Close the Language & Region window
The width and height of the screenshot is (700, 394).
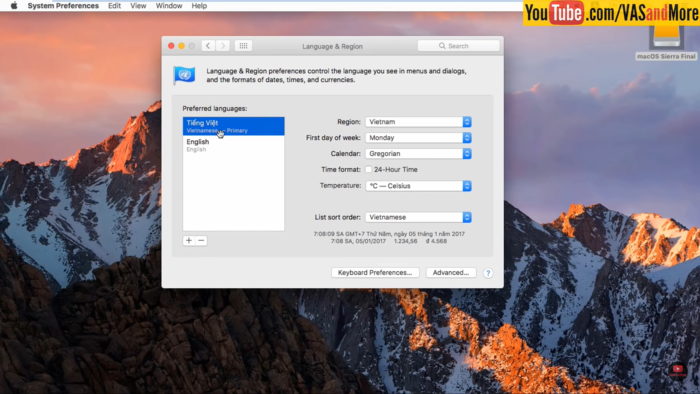point(171,46)
